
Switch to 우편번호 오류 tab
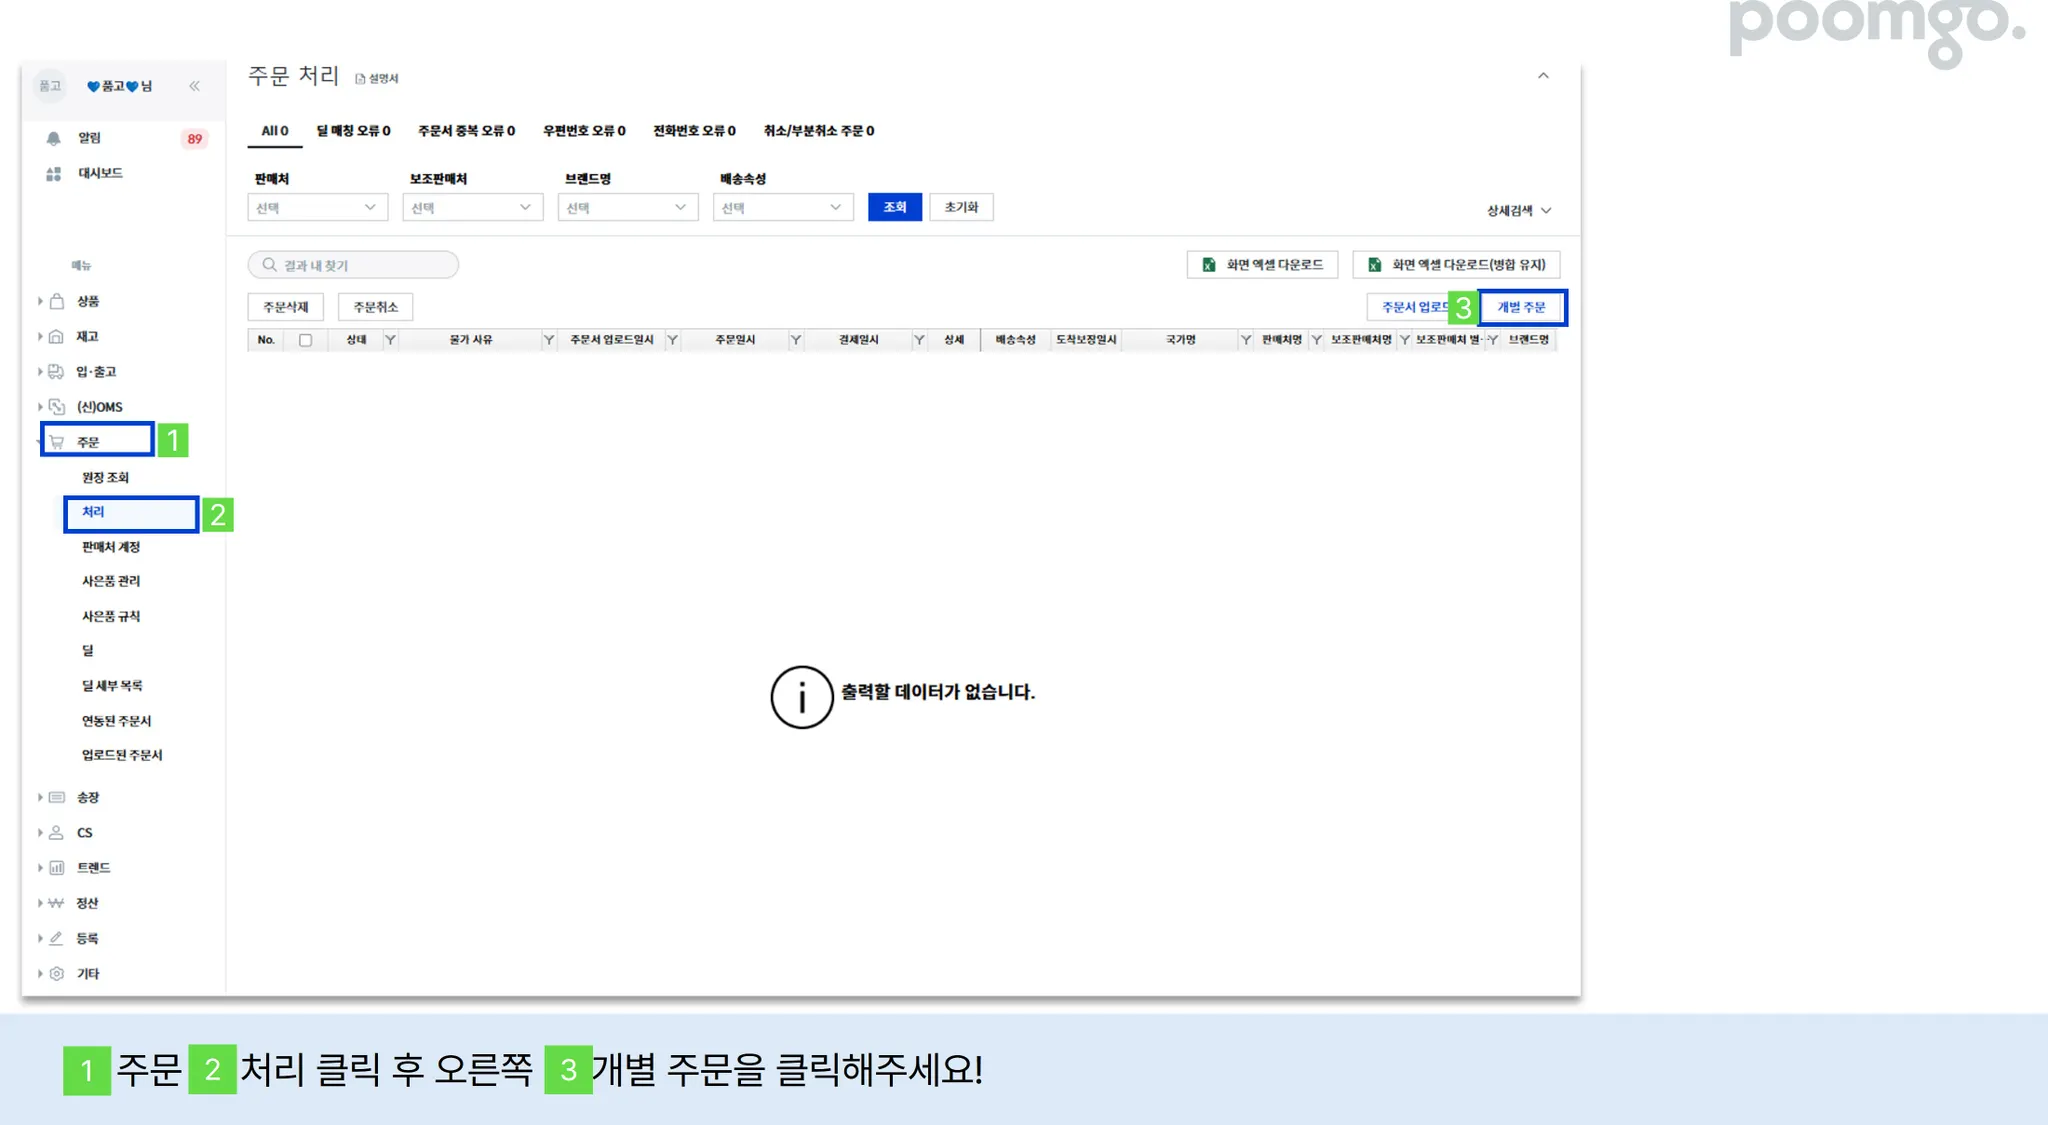584,131
